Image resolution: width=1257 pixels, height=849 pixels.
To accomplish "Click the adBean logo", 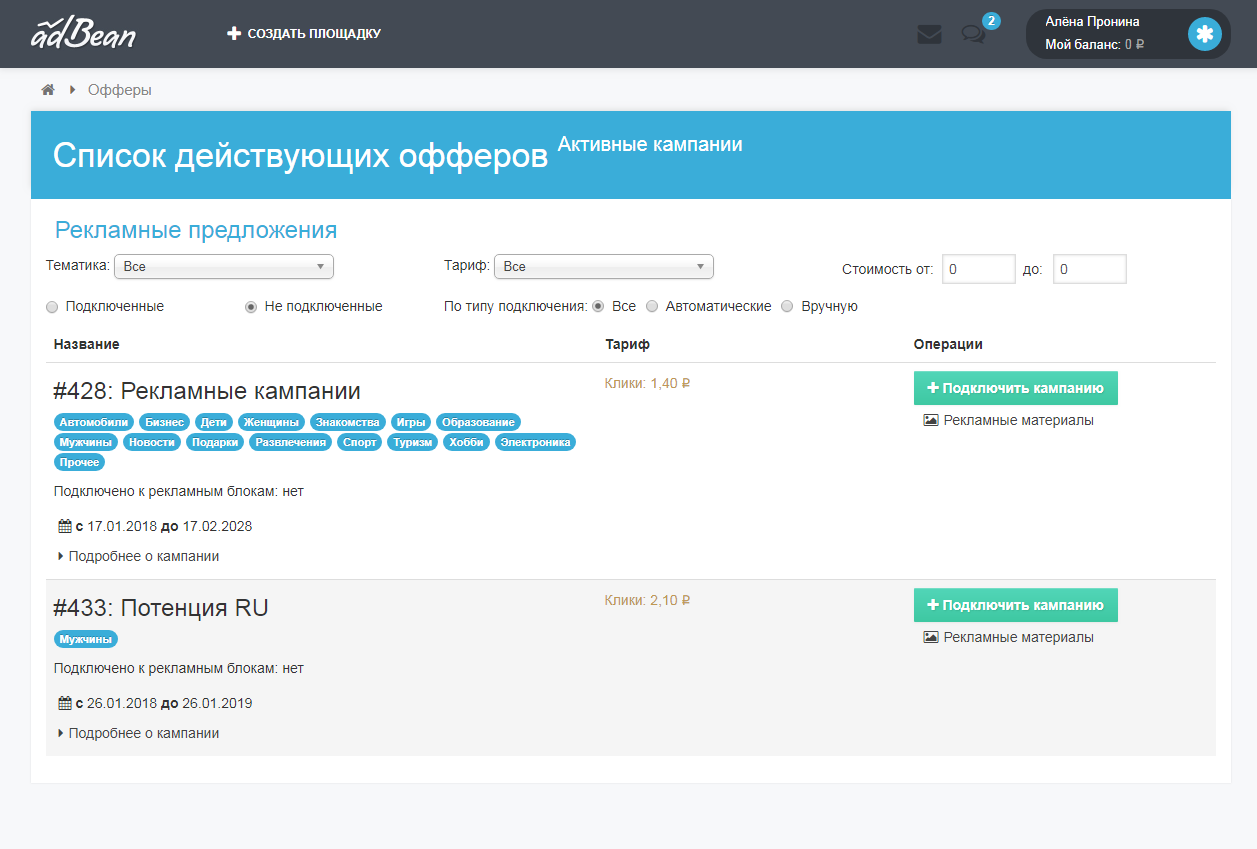I will coord(84,33).
